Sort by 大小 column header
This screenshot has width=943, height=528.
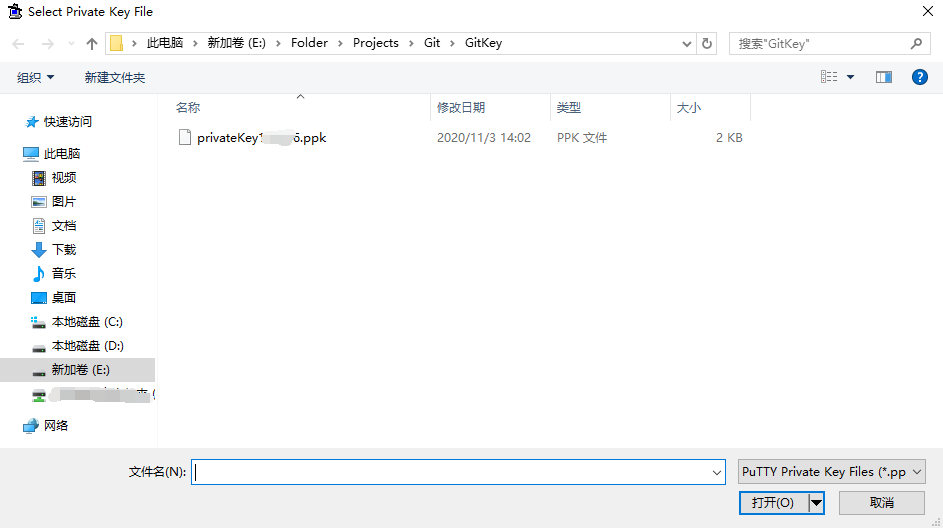tap(689, 108)
